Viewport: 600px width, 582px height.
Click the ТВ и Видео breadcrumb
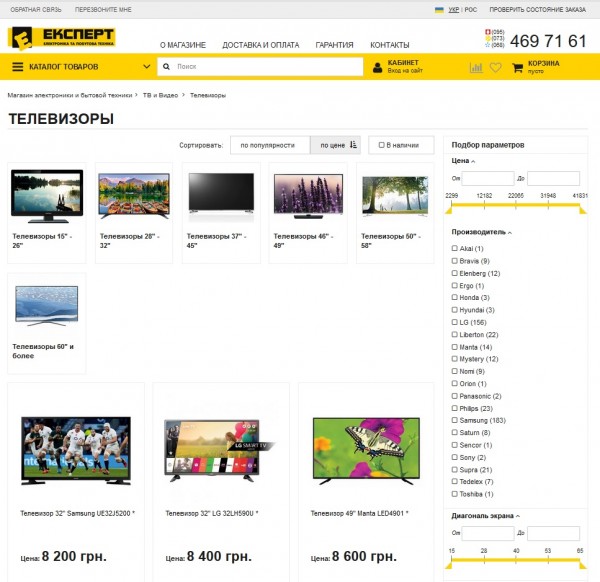click(160, 95)
